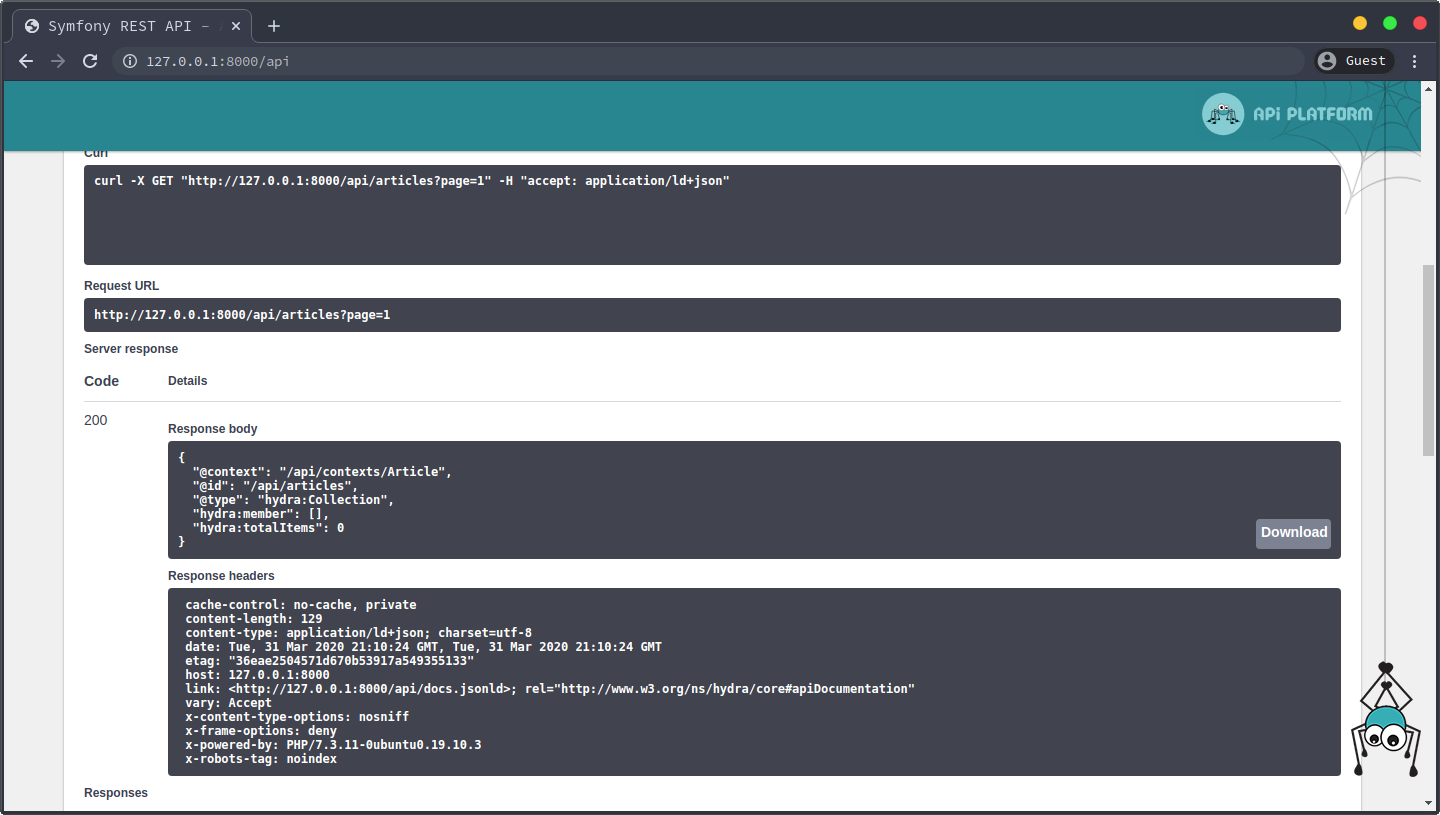1440x815 pixels.
Task: Click the vertical scrollbar thumb
Action: [1429, 360]
